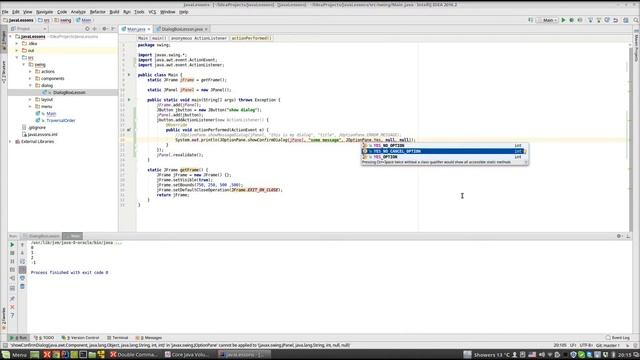Viewport: 640px width, 360px height.
Task: Open the Messages tool window button
Action: click(149, 338)
